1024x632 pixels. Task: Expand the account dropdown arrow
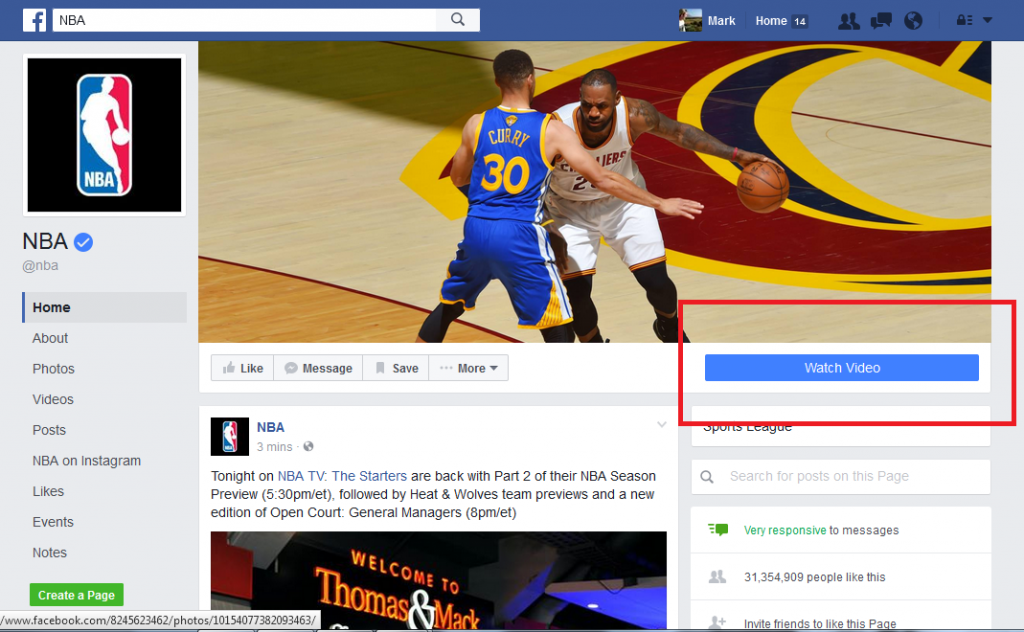(987, 20)
